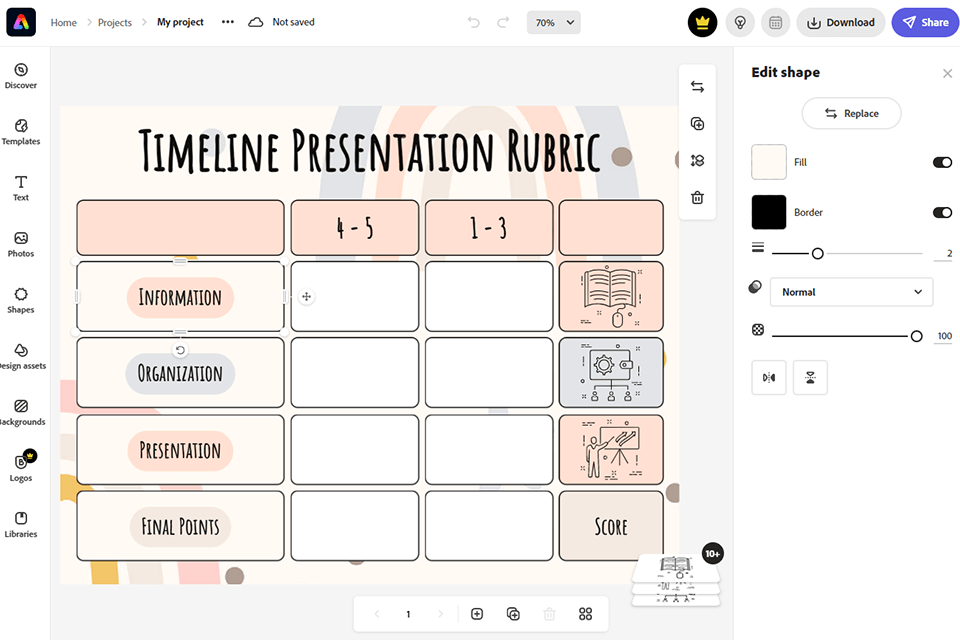Click the Replace button

pyautogui.click(x=851, y=113)
